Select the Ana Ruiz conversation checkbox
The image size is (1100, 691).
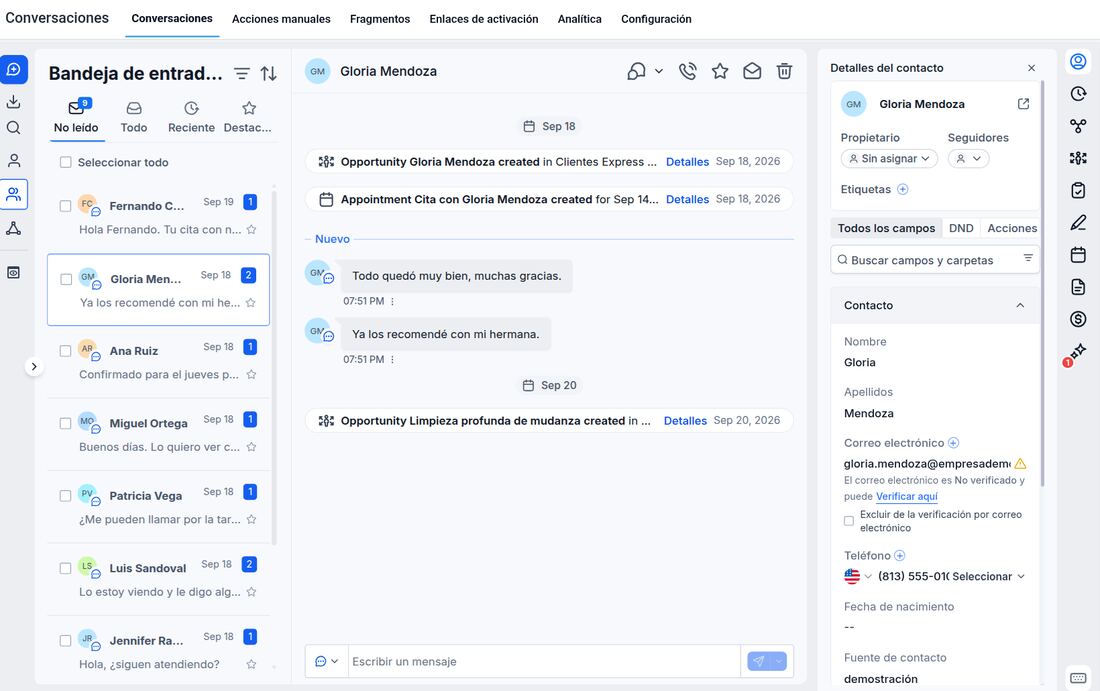click(x=65, y=351)
